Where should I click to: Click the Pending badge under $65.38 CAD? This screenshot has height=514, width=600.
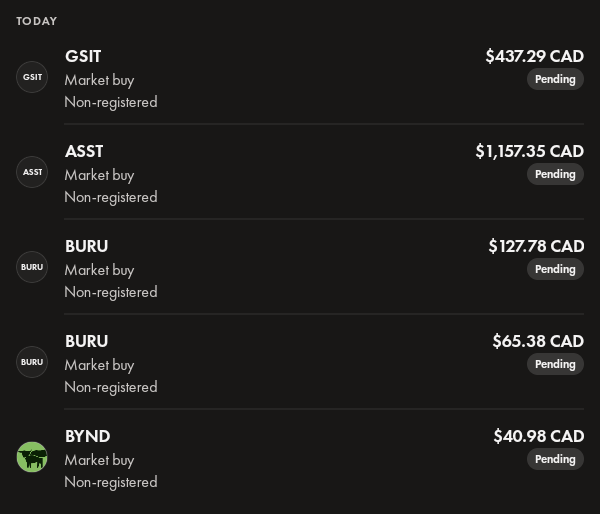pos(555,364)
